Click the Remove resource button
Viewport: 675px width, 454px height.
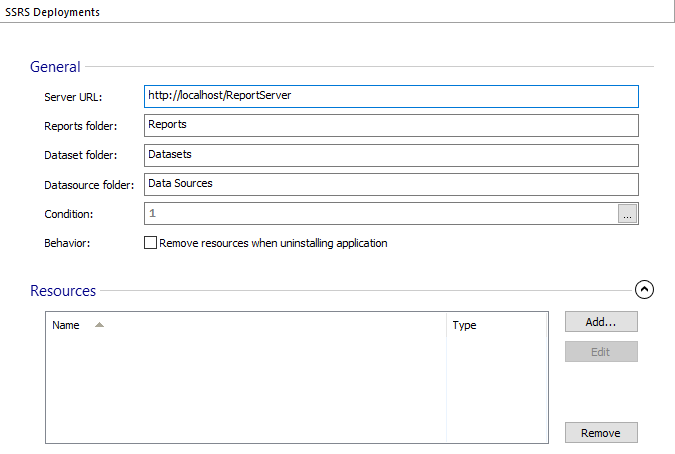click(601, 433)
